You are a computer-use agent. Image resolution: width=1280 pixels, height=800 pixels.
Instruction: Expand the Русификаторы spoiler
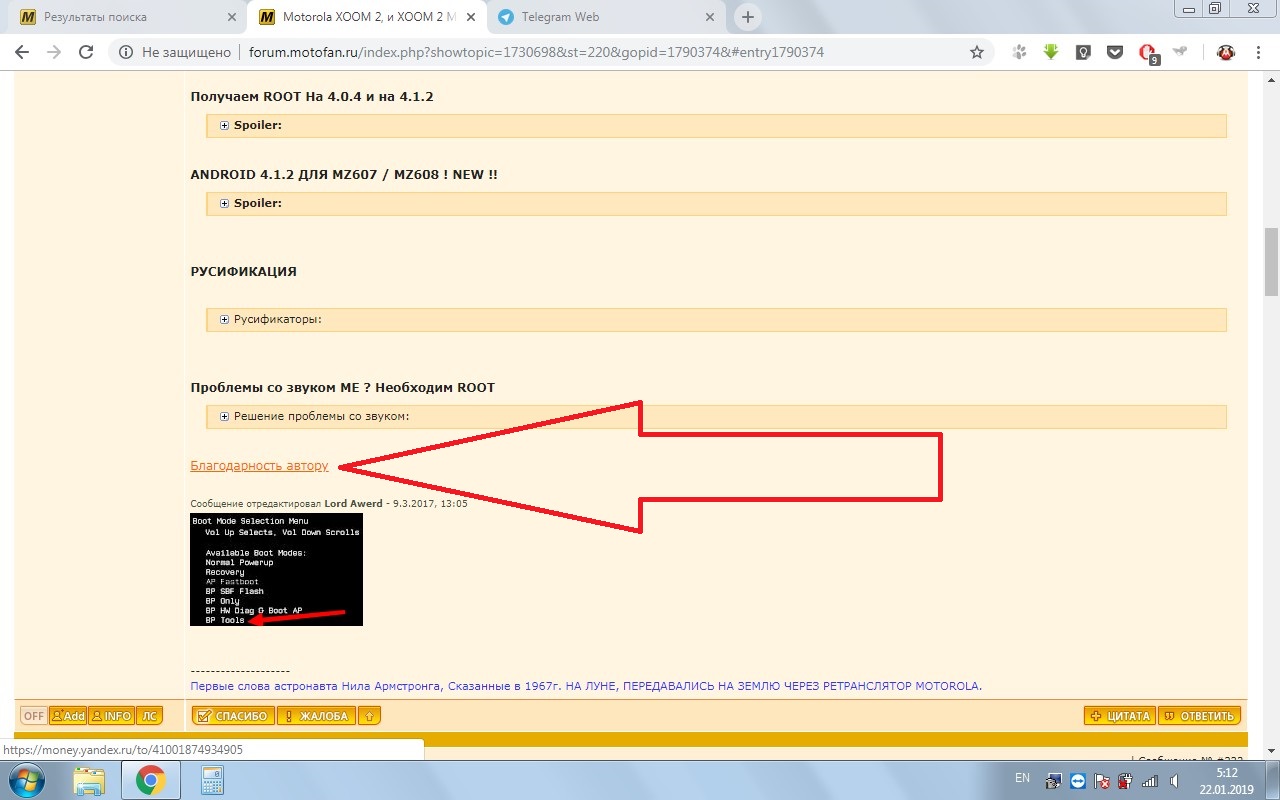click(224, 320)
